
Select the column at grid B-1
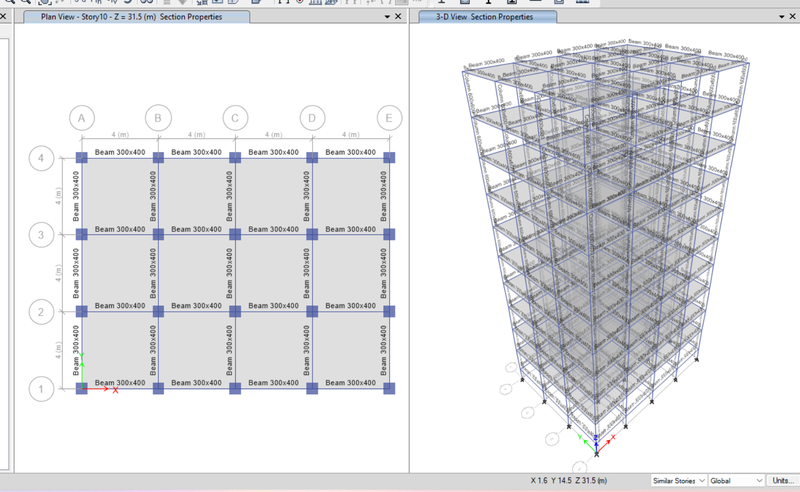click(158, 388)
